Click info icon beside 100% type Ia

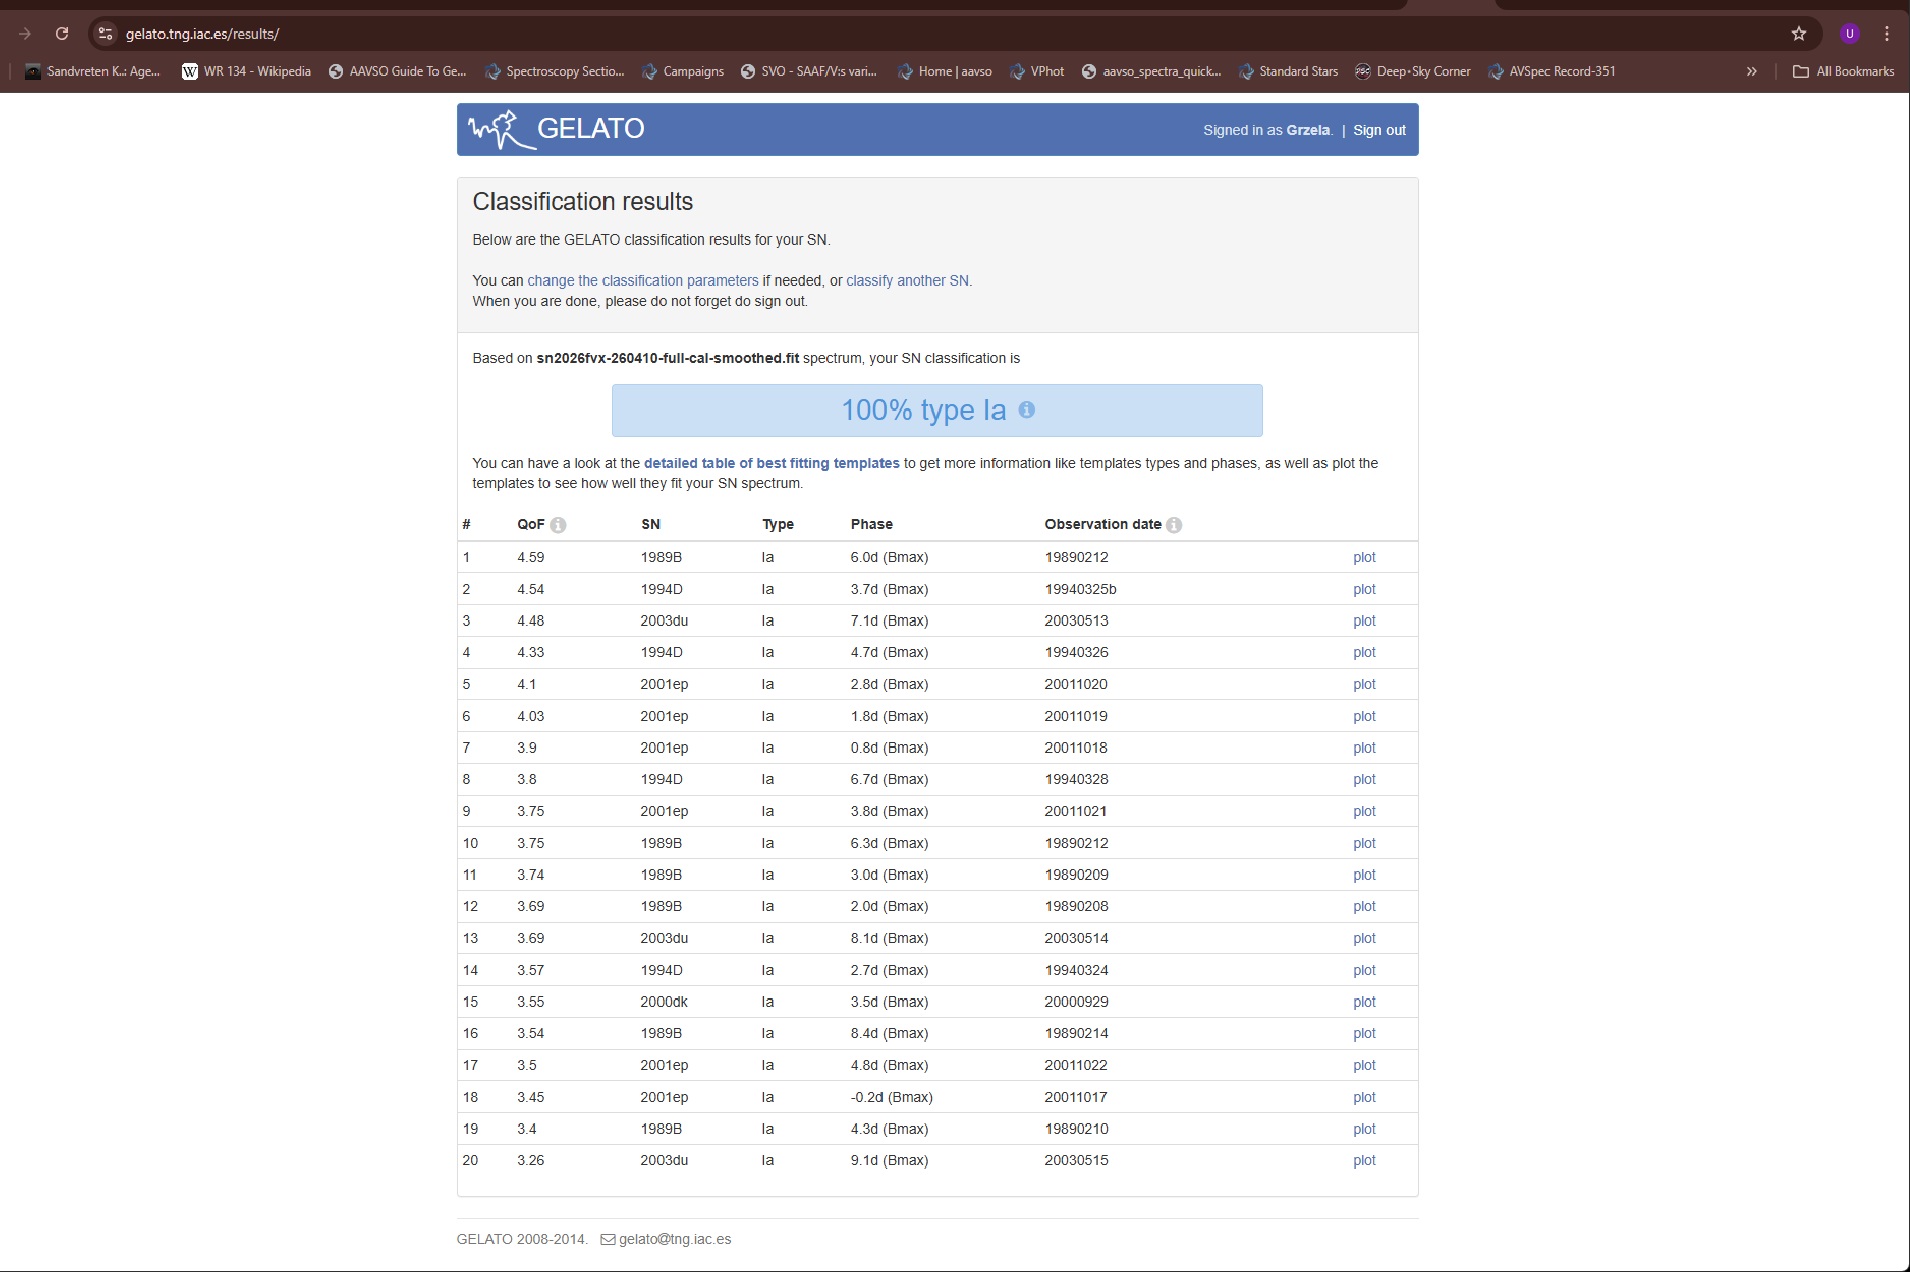click(1026, 410)
